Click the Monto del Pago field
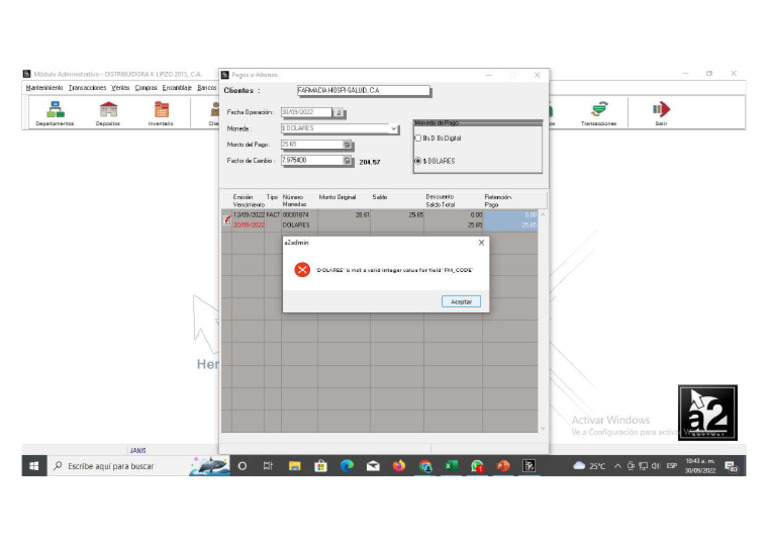 click(312, 145)
